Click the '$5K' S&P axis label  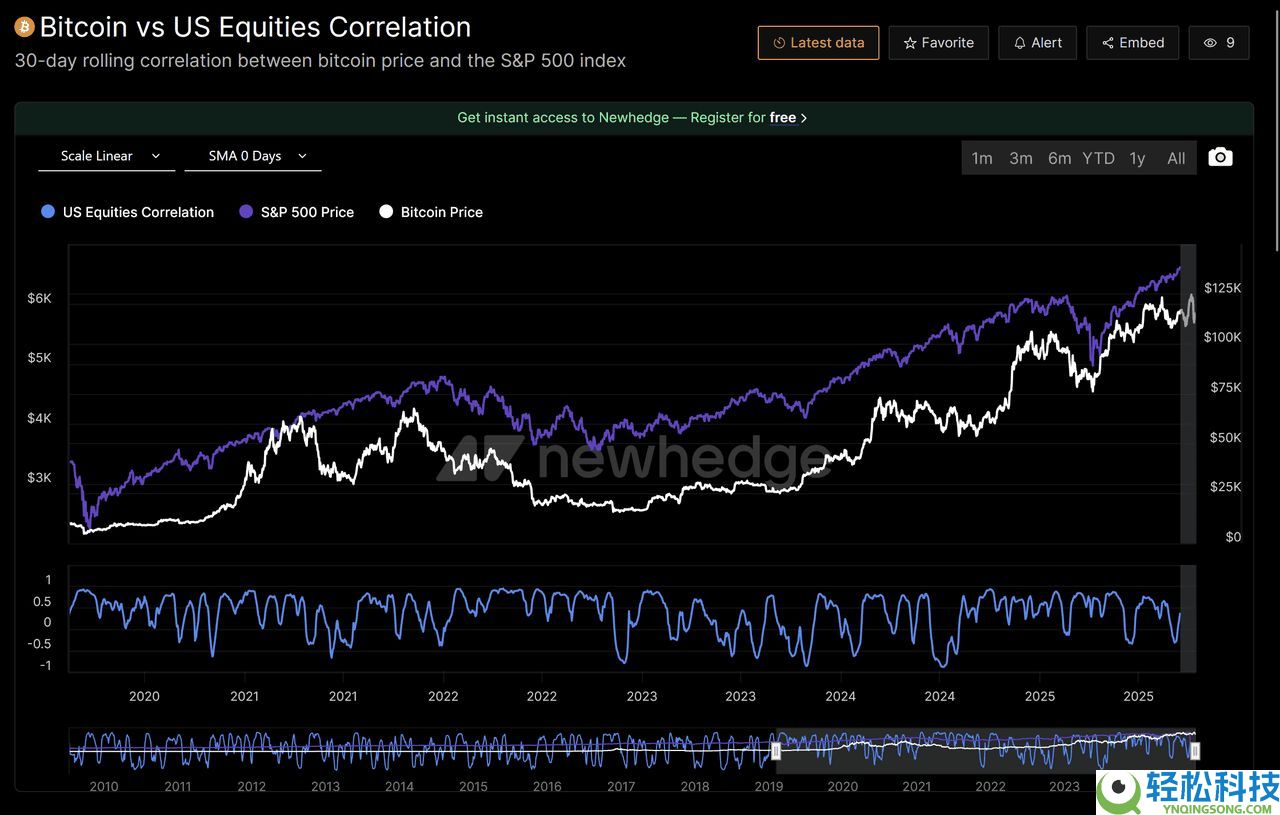(39, 358)
